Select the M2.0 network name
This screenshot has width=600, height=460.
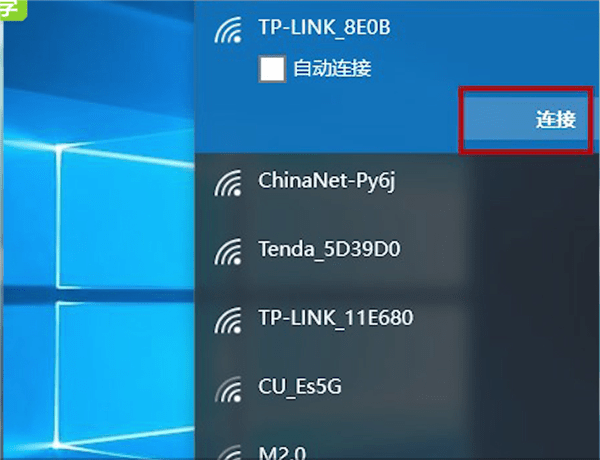coord(282,453)
